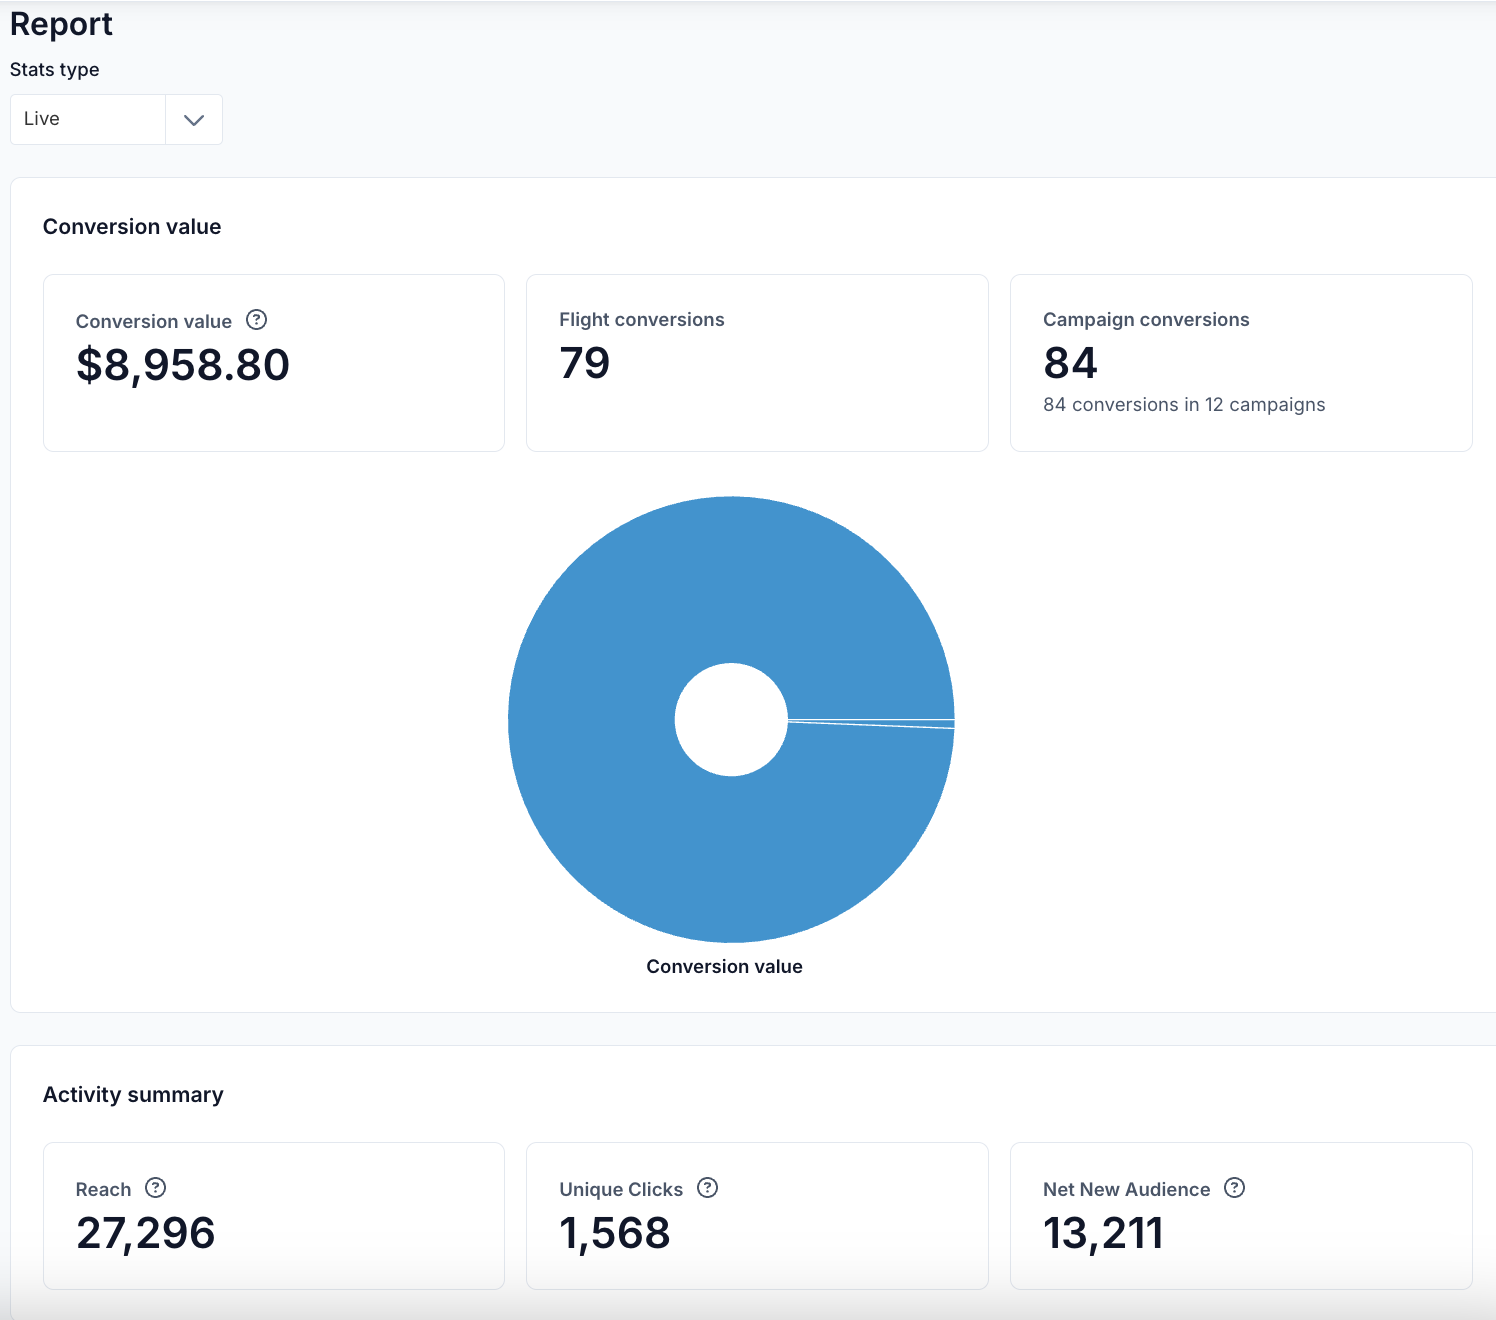Click the Campaign conversions number 84
The height and width of the screenshot is (1320, 1496).
coord(1070,363)
